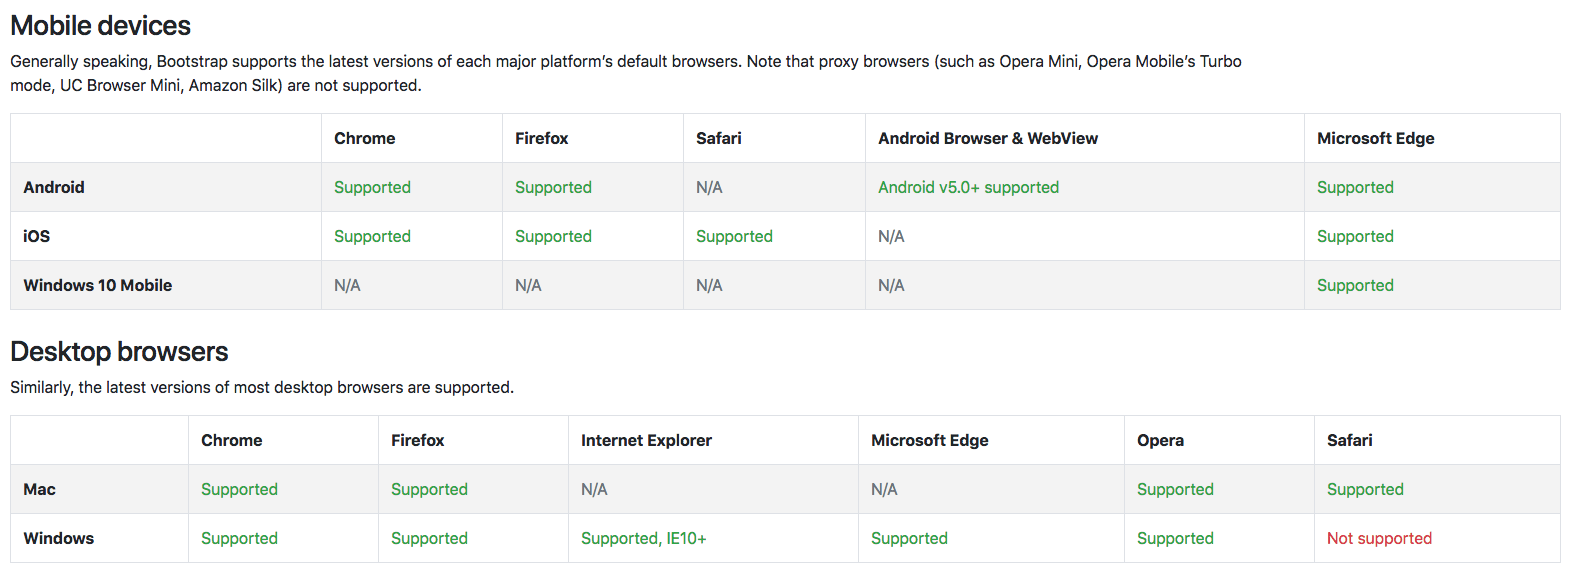Click the Mac row header
1574x574 pixels.
click(x=39, y=489)
